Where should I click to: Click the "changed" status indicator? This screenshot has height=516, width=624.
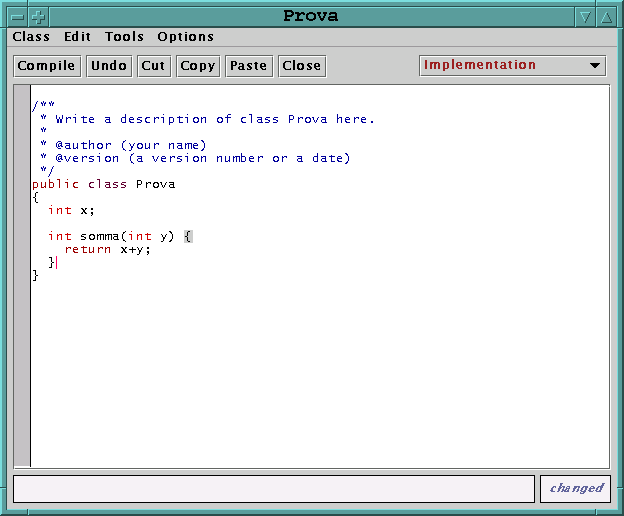(576, 489)
